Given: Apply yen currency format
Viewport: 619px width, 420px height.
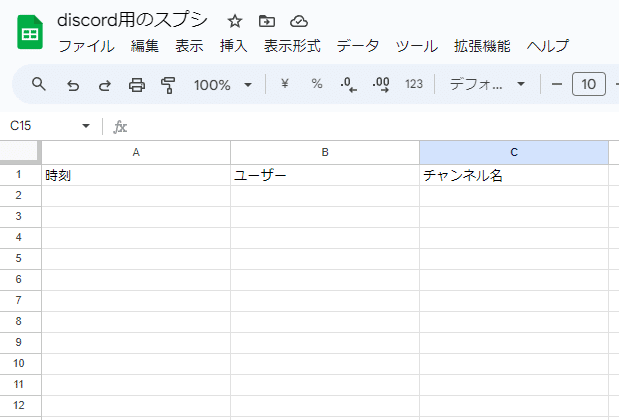Looking at the screenshot, I should point(285,84).
